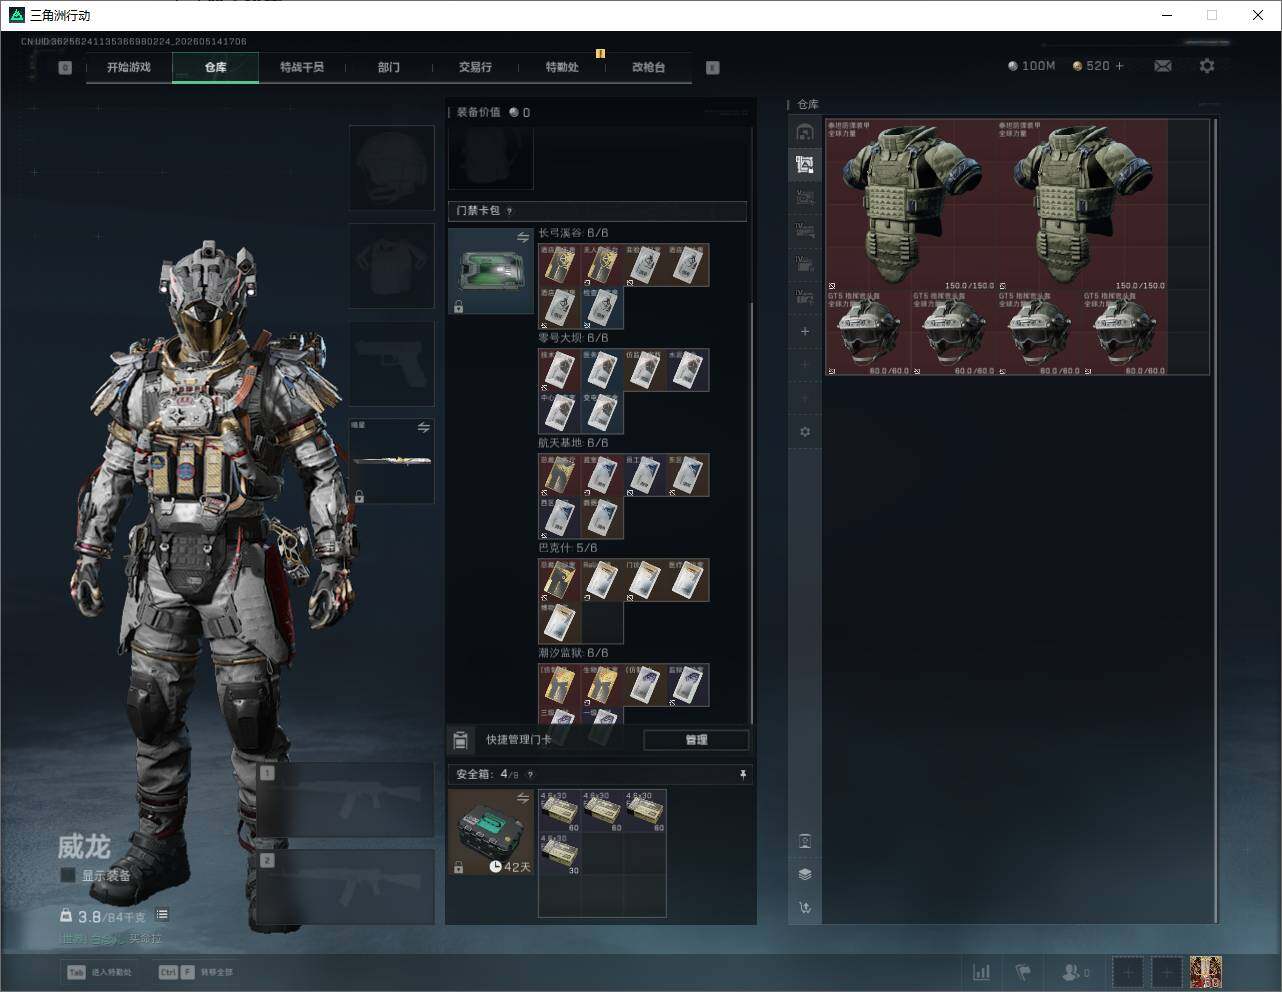Select the first warehouse storage icon
1282x992 pixels.
pos(805,132)
